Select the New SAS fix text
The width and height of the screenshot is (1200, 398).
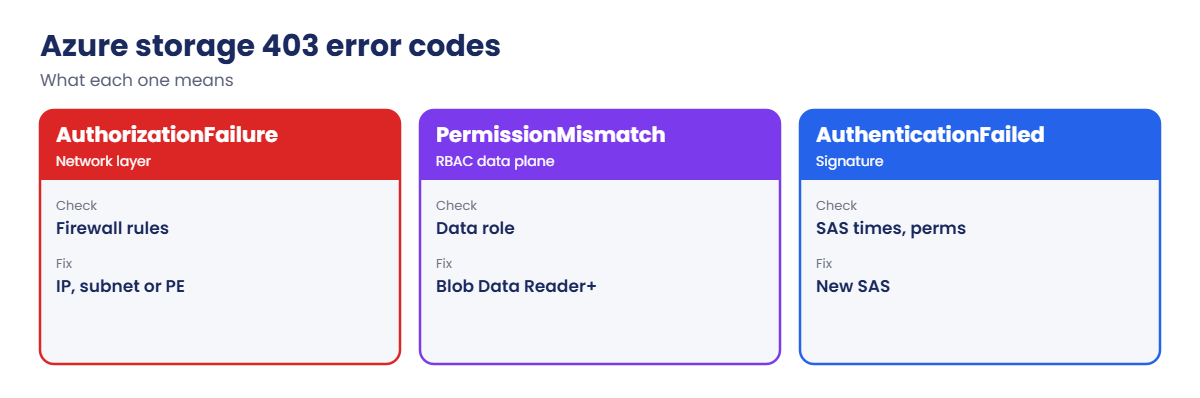click(853, 286)
